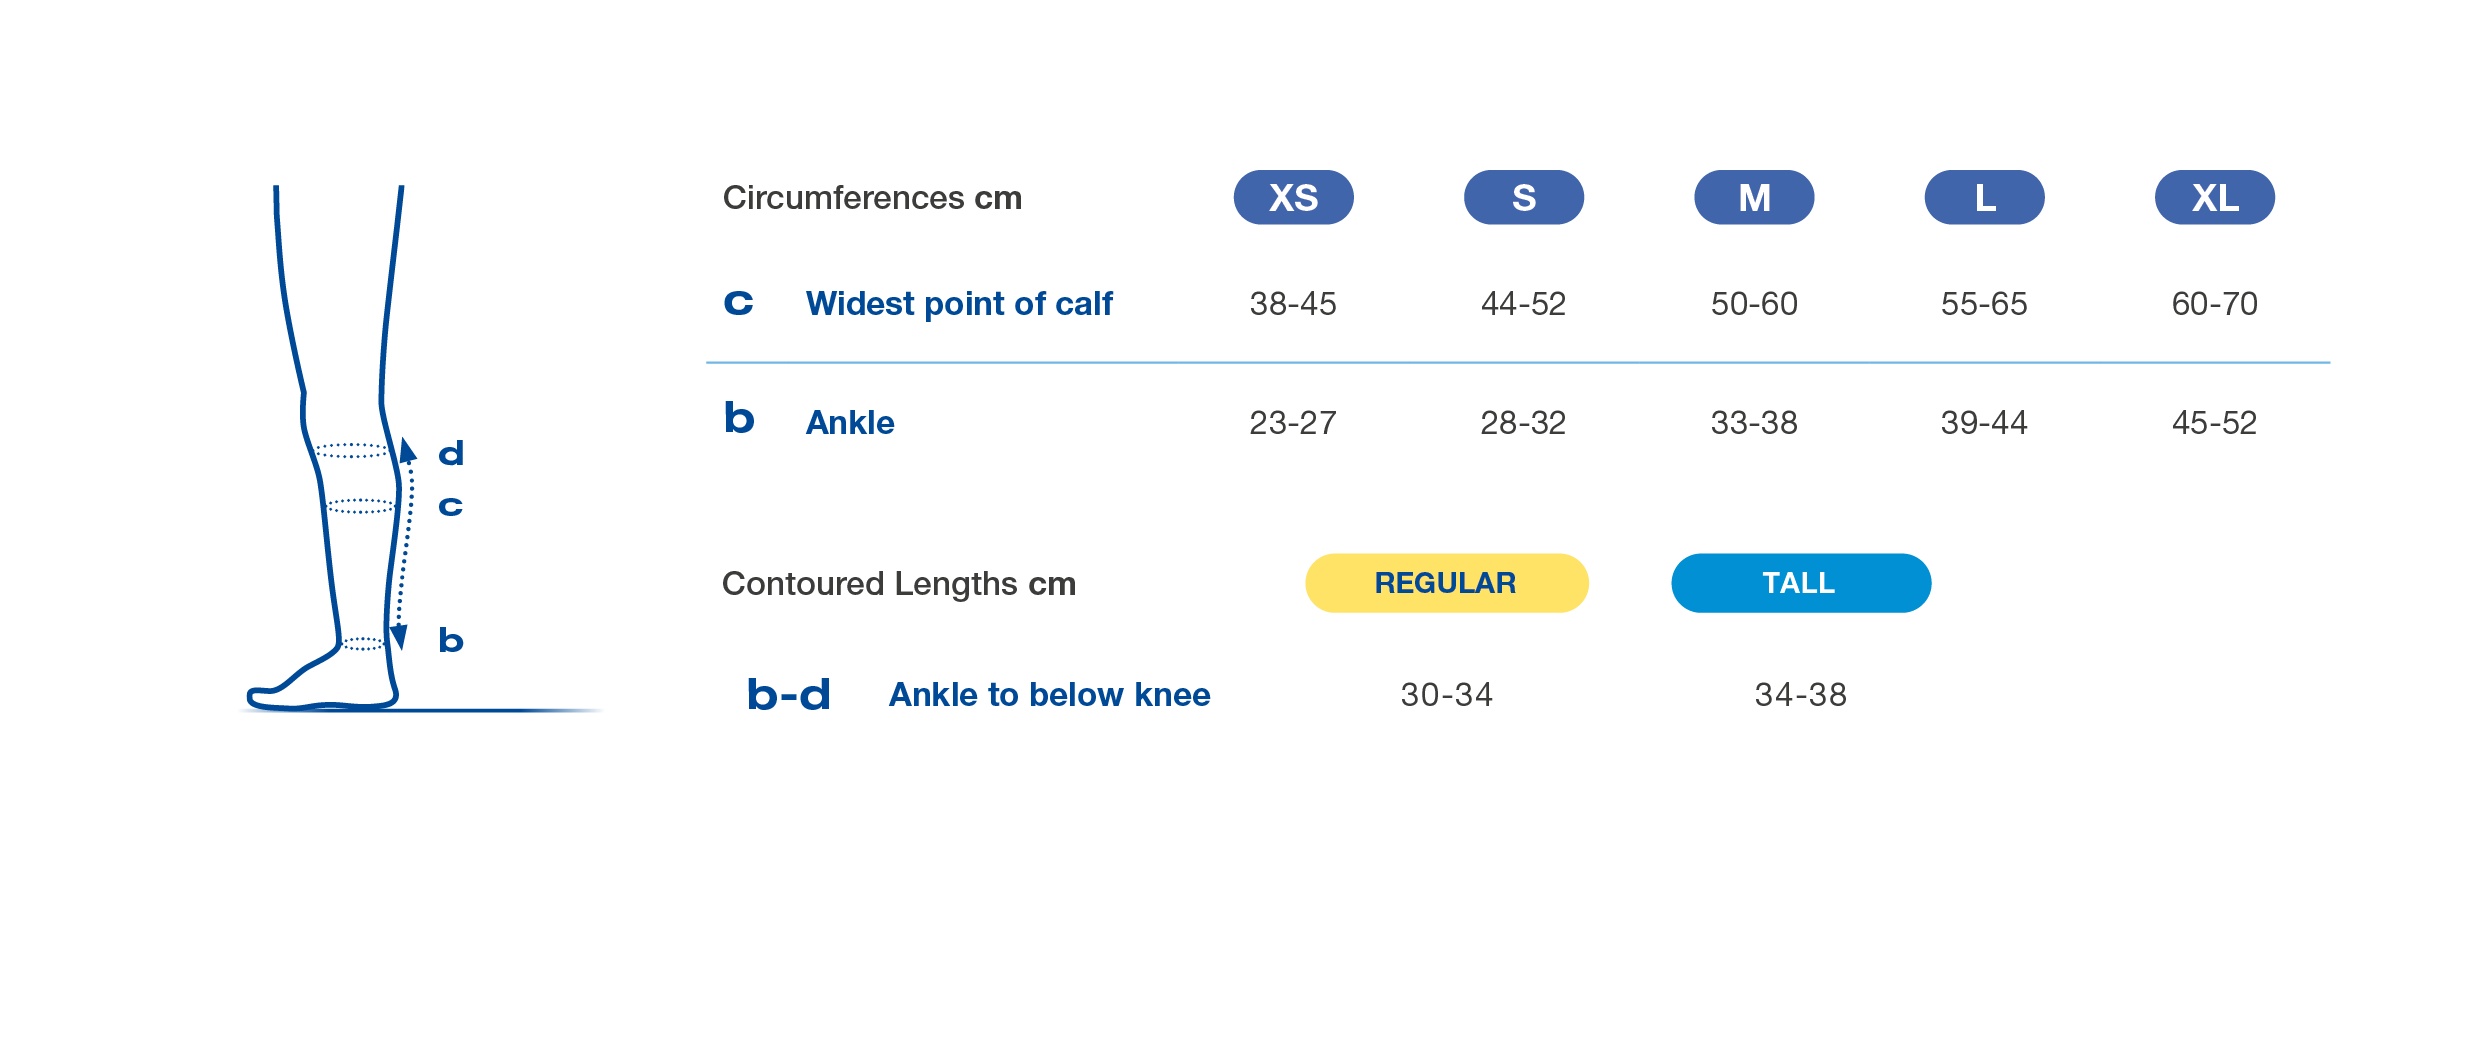Image resolution: width=2480 pixels, height=1063 pixels.
Task: Click the 50-60 calf measurement value
Action: click(1754, 304)
